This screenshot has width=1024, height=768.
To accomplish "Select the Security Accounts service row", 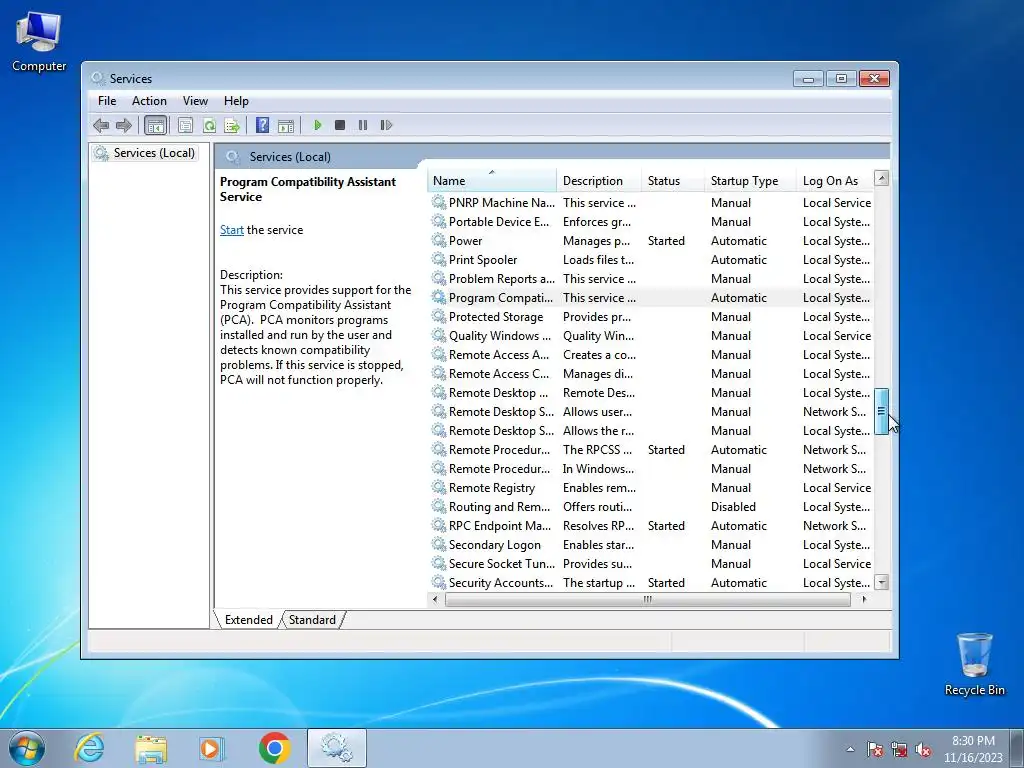I will (x=651, y=582).
